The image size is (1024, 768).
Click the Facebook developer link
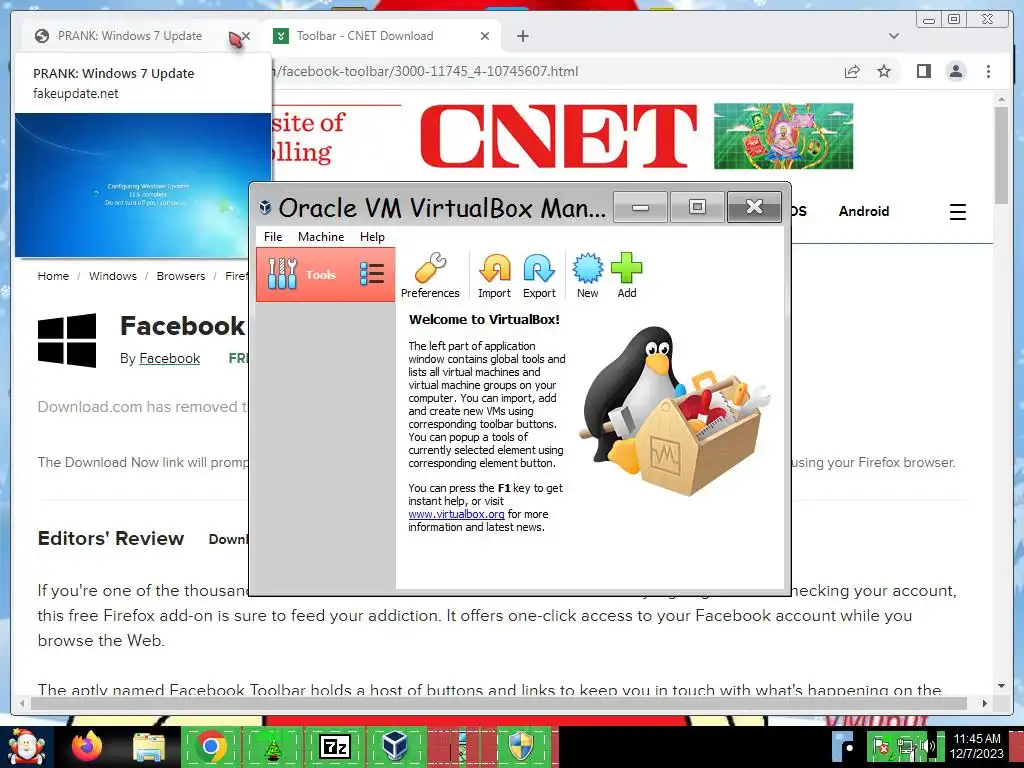(170, 359)
